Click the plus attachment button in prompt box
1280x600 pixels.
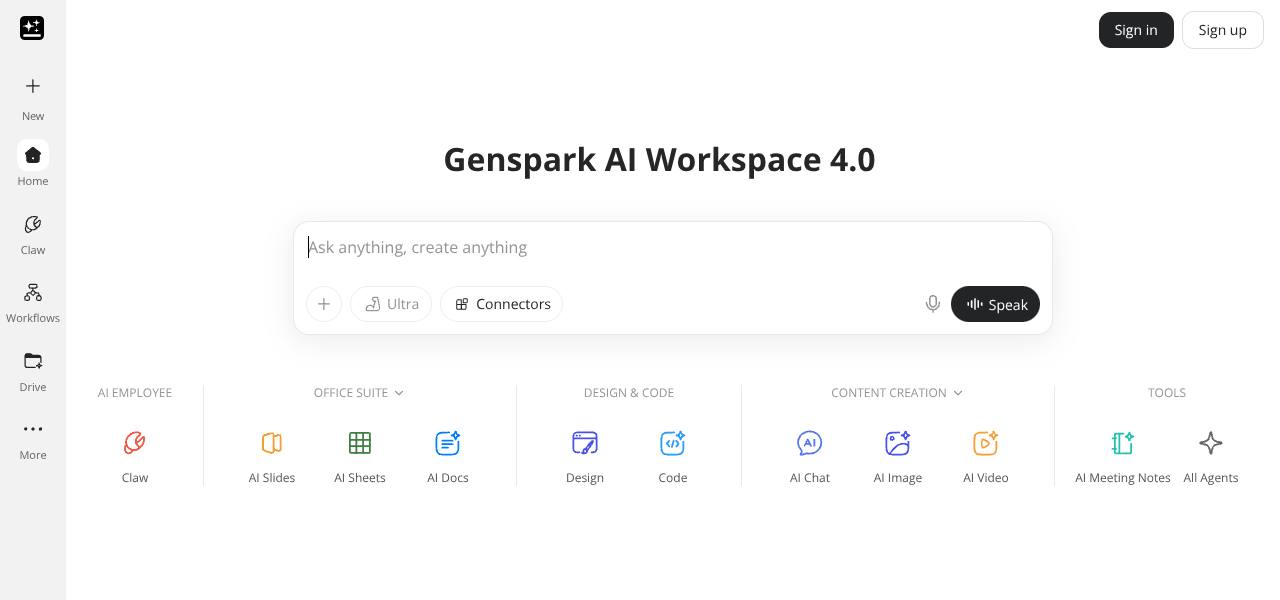click(324, 304)
